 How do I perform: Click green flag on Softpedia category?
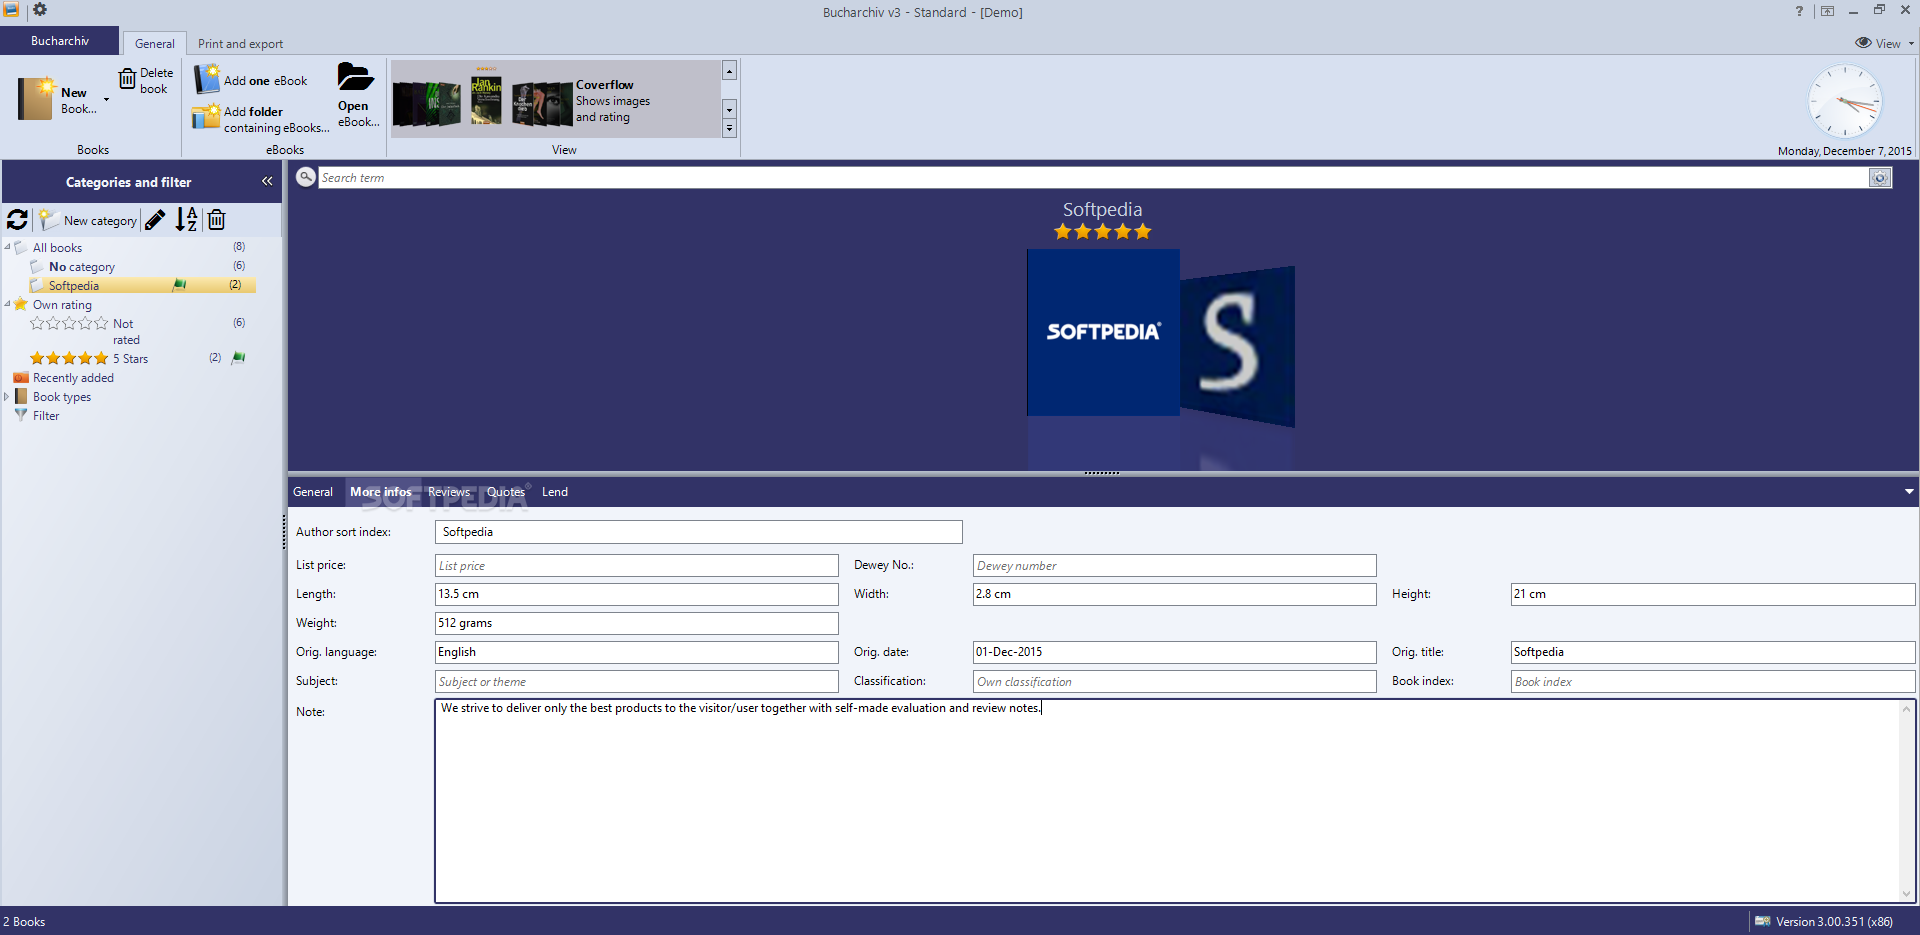tap(179, 285)
